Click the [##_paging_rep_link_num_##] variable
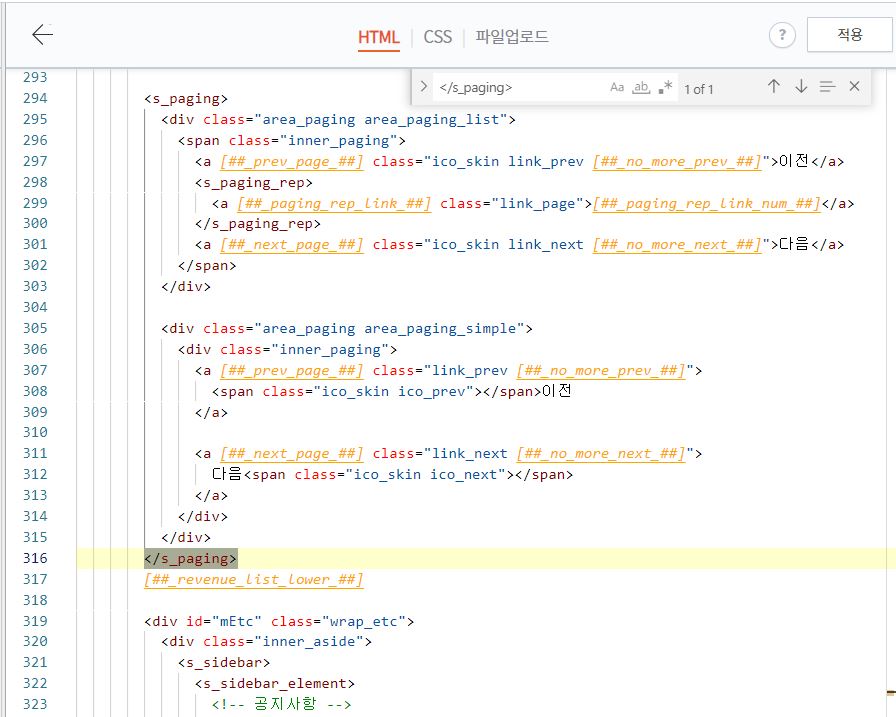The height and width of the screenshot is (717, 896). click(x=707, y=204)
